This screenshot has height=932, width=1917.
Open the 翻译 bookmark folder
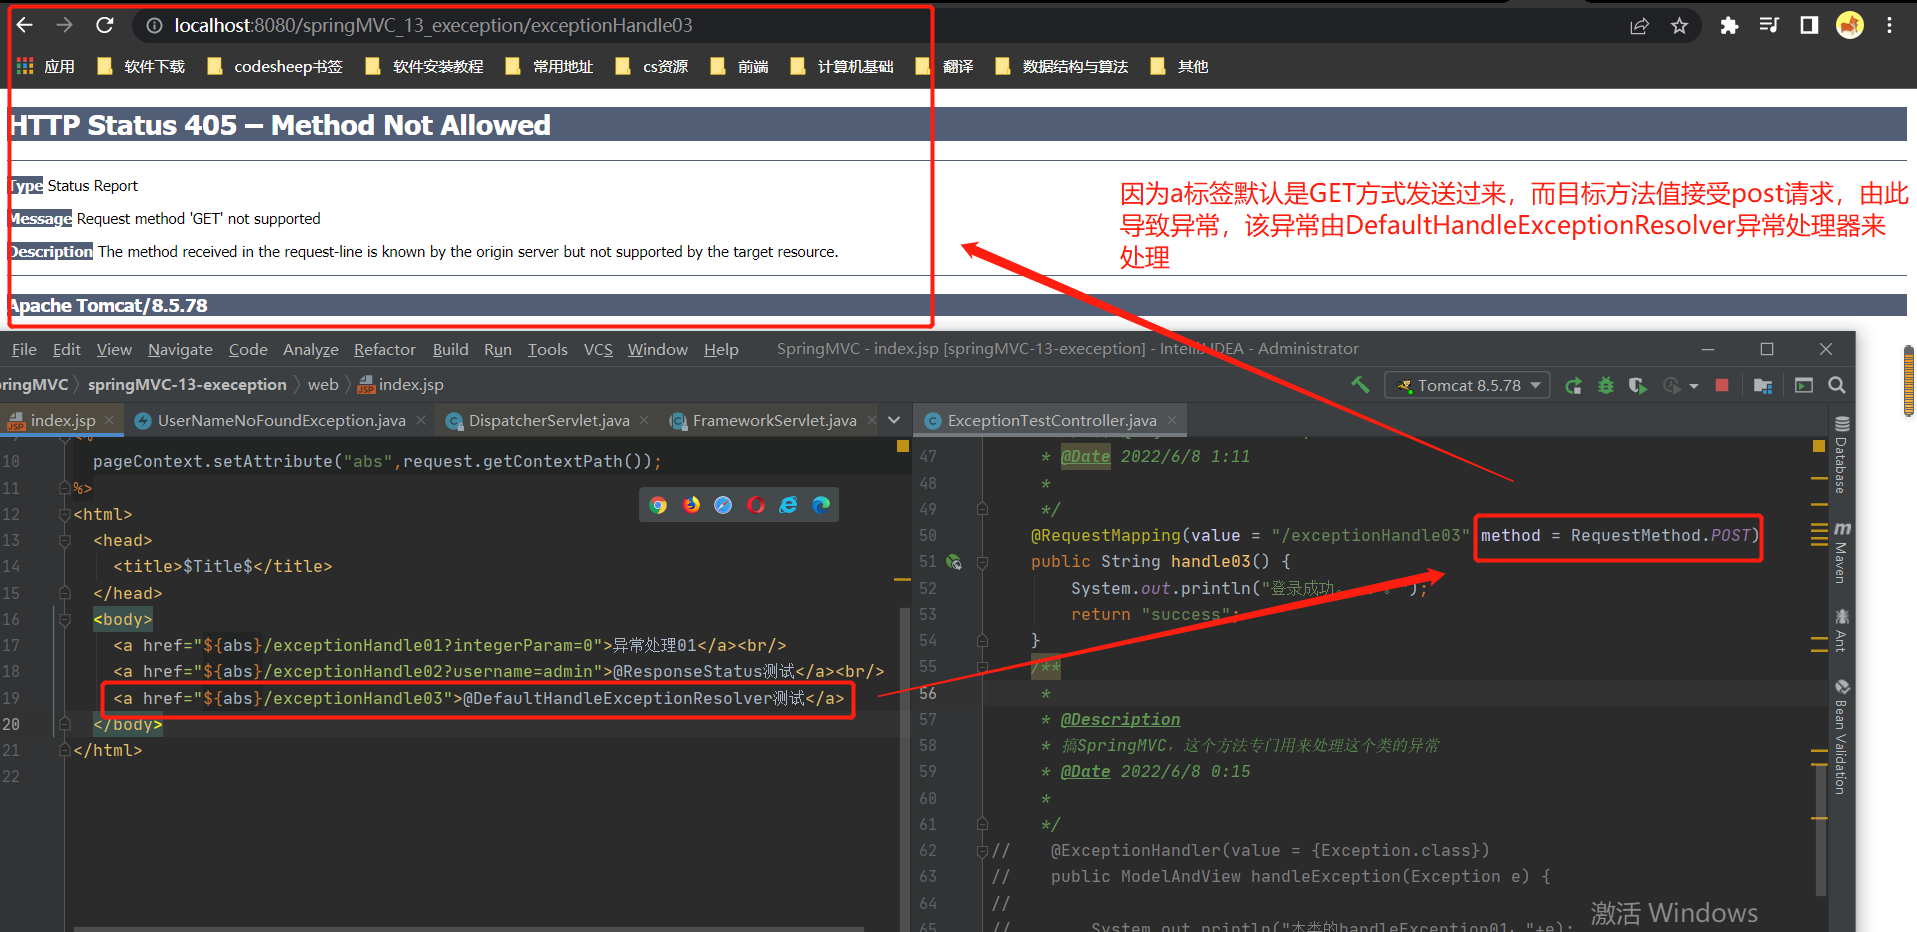tap(945, 66)
